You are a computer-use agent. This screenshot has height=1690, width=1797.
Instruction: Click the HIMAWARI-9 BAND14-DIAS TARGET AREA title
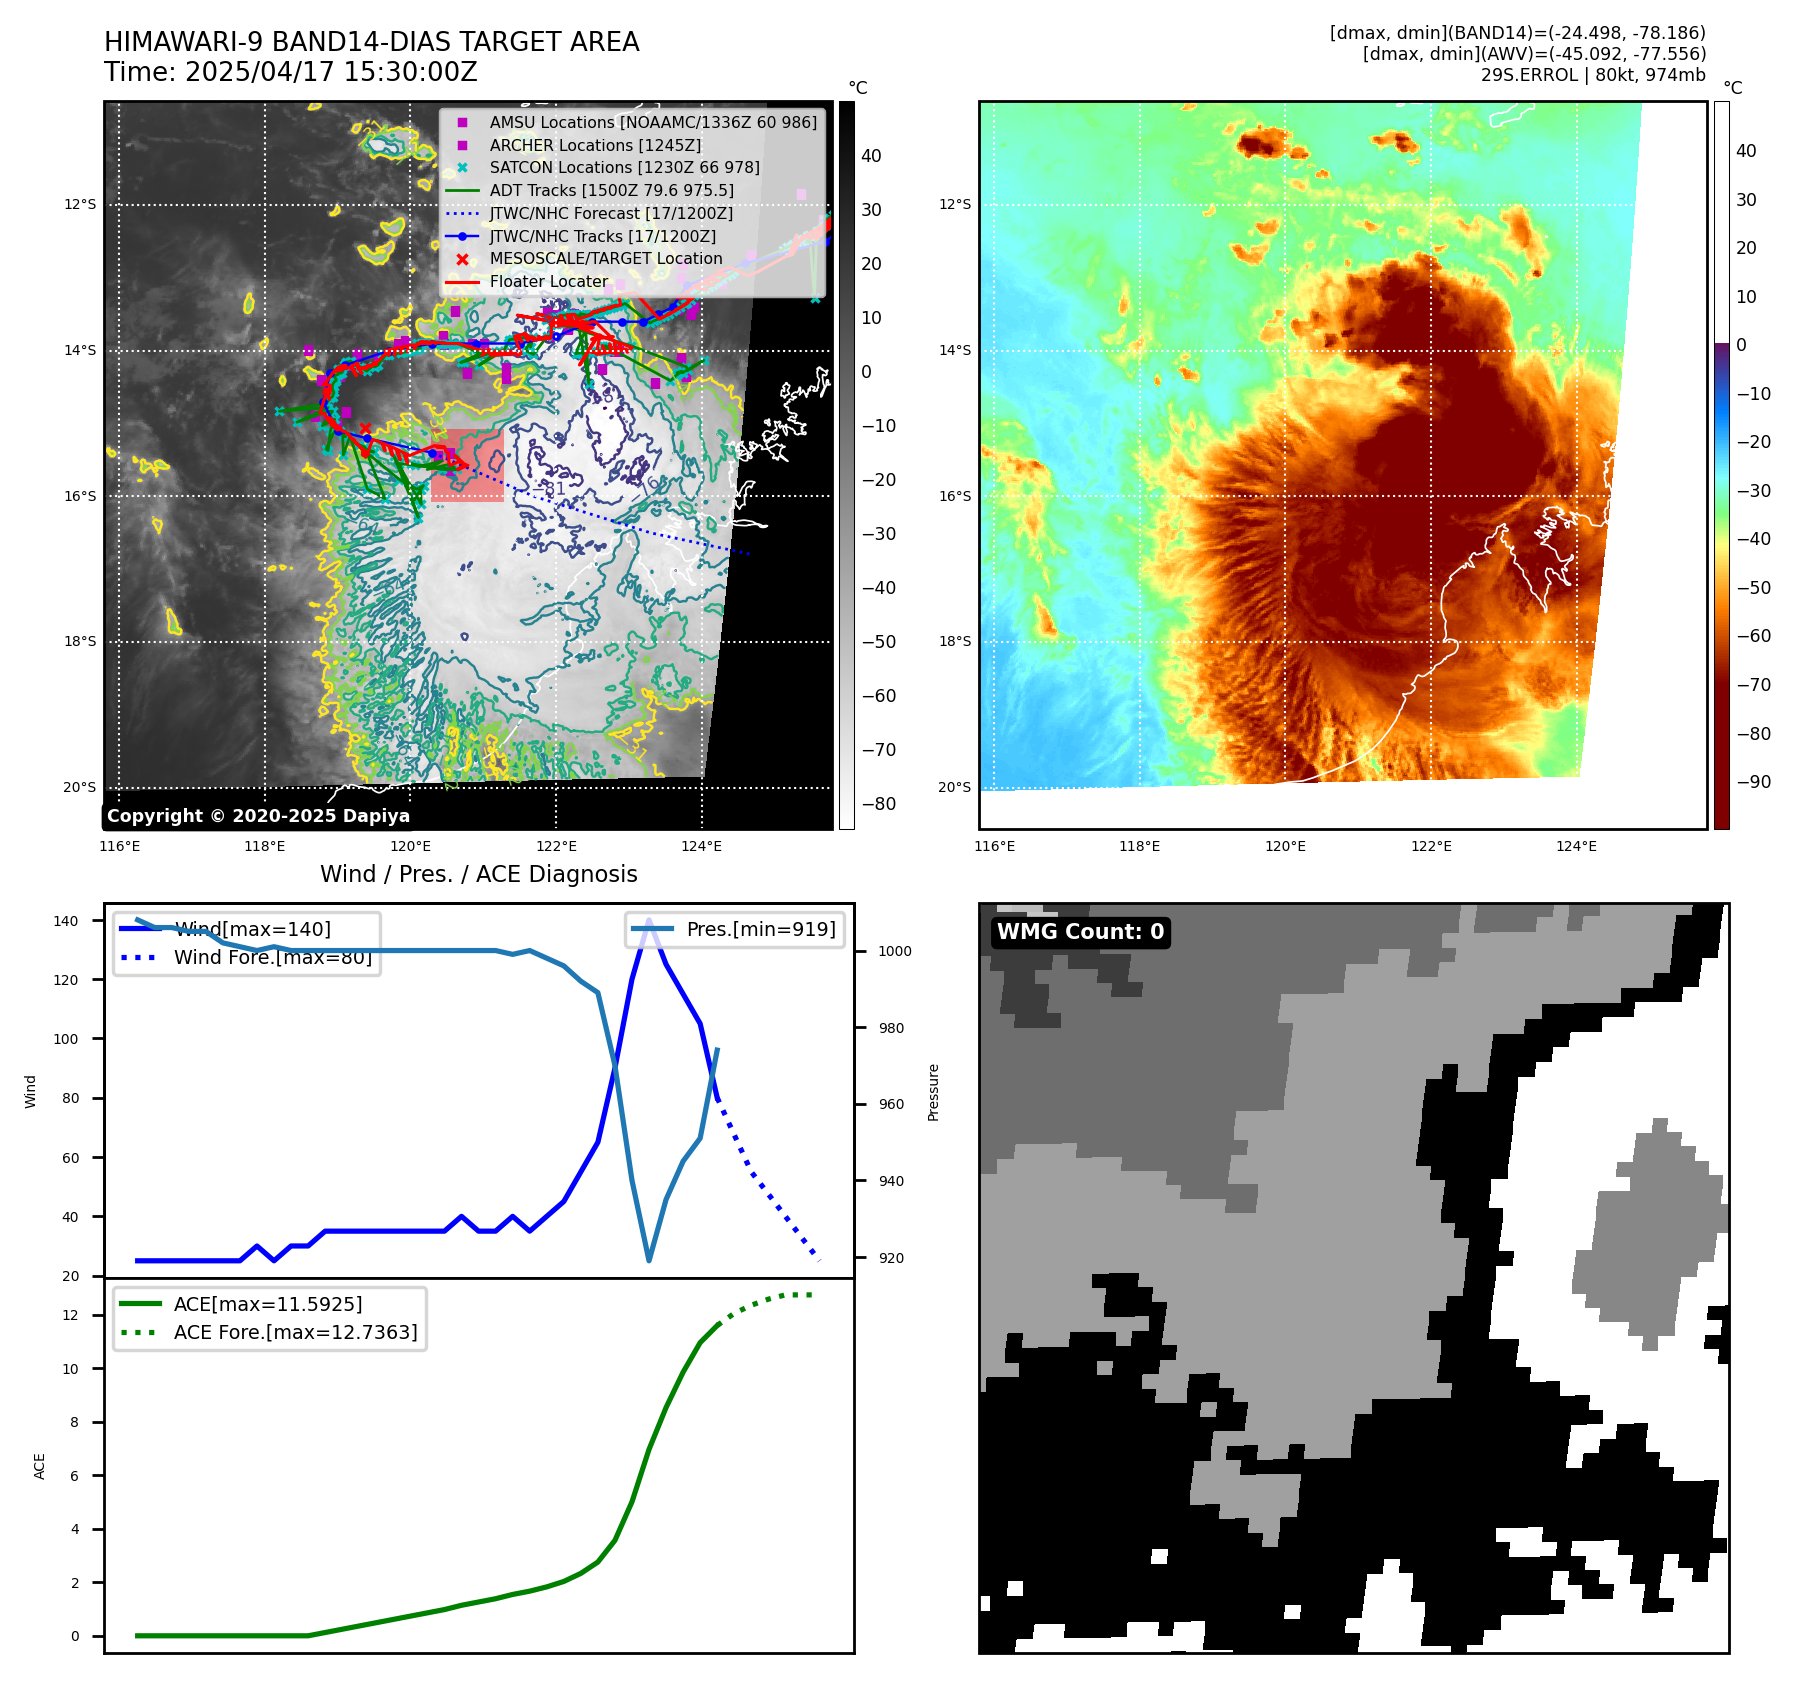pos(371,42)
